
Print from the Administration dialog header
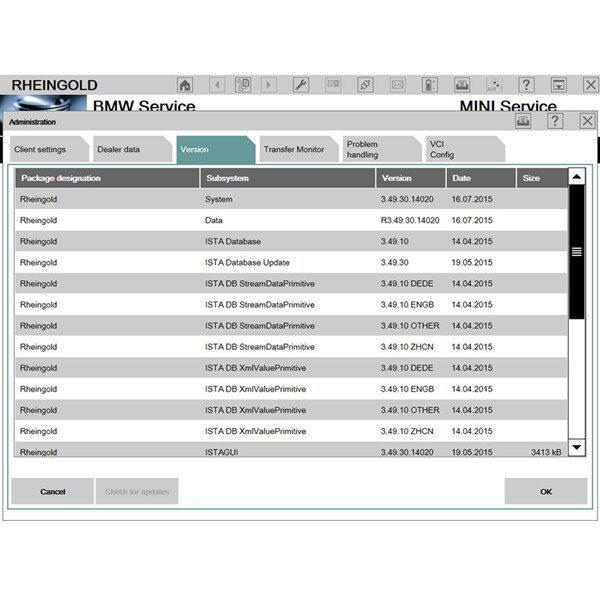[x=523, y=121]
